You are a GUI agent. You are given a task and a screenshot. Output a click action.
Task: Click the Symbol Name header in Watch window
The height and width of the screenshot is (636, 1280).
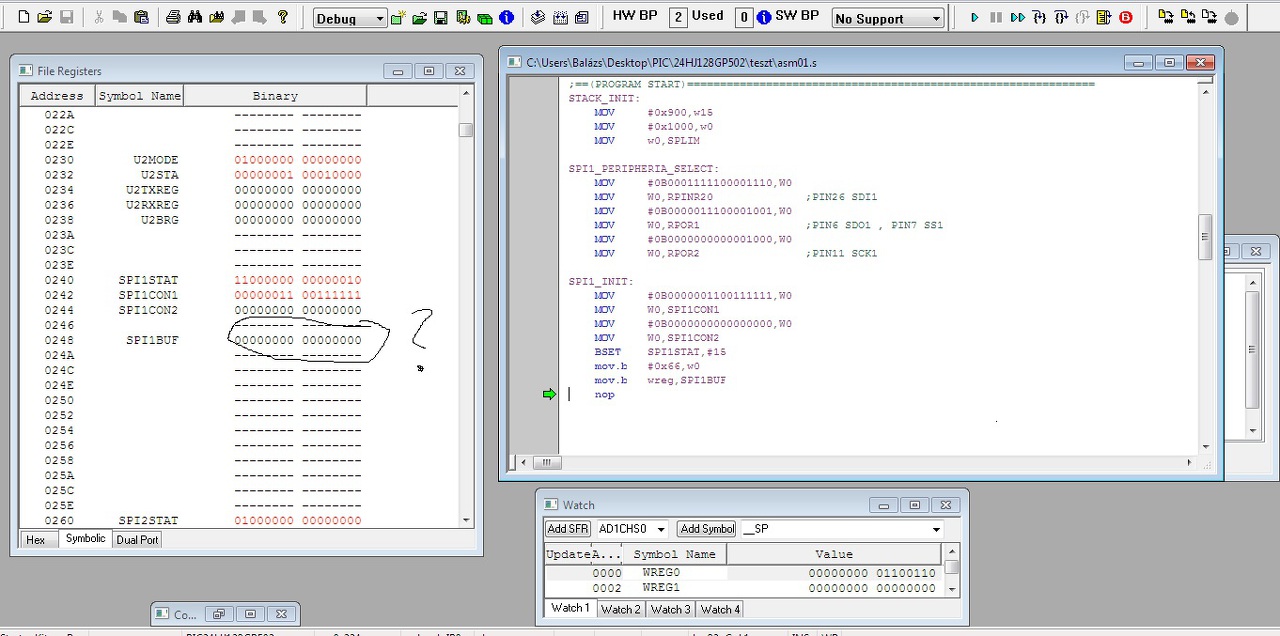pyautogui.click(x=674, y=554)
